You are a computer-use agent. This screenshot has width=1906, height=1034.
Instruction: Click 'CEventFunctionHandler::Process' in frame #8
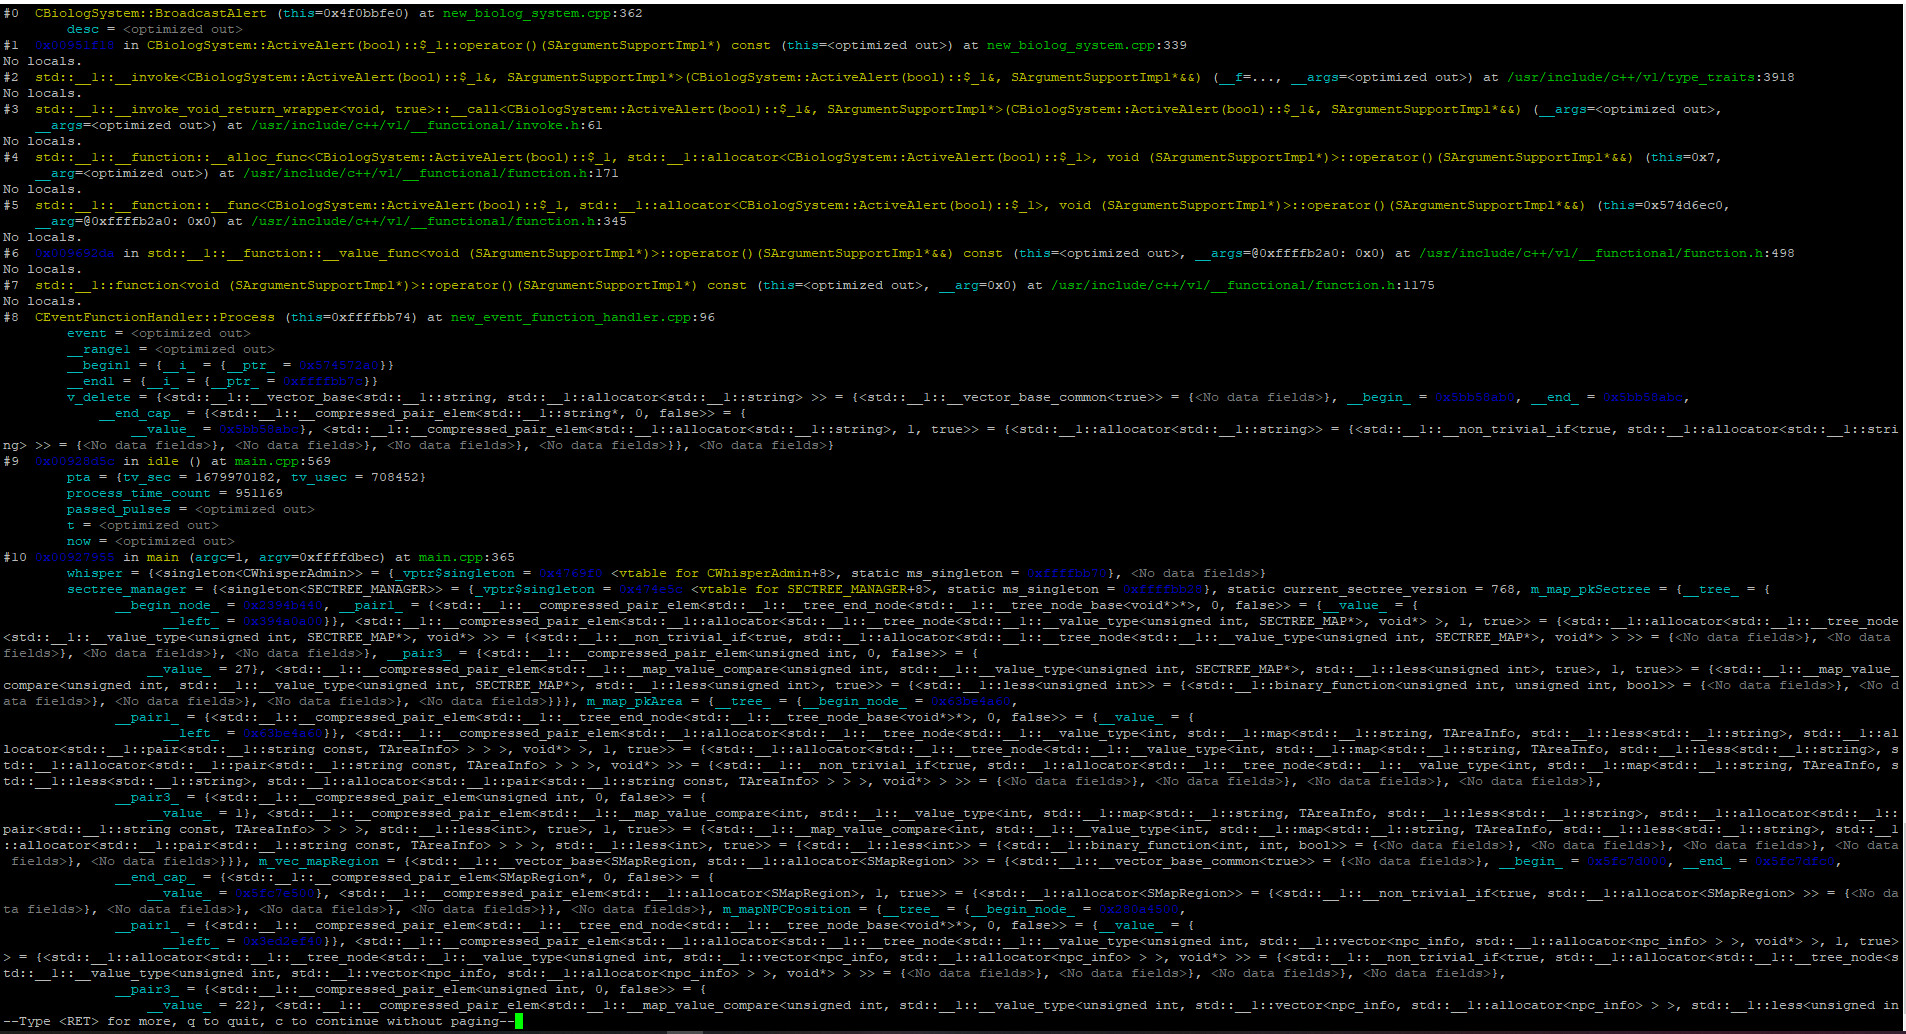point(155,317)
